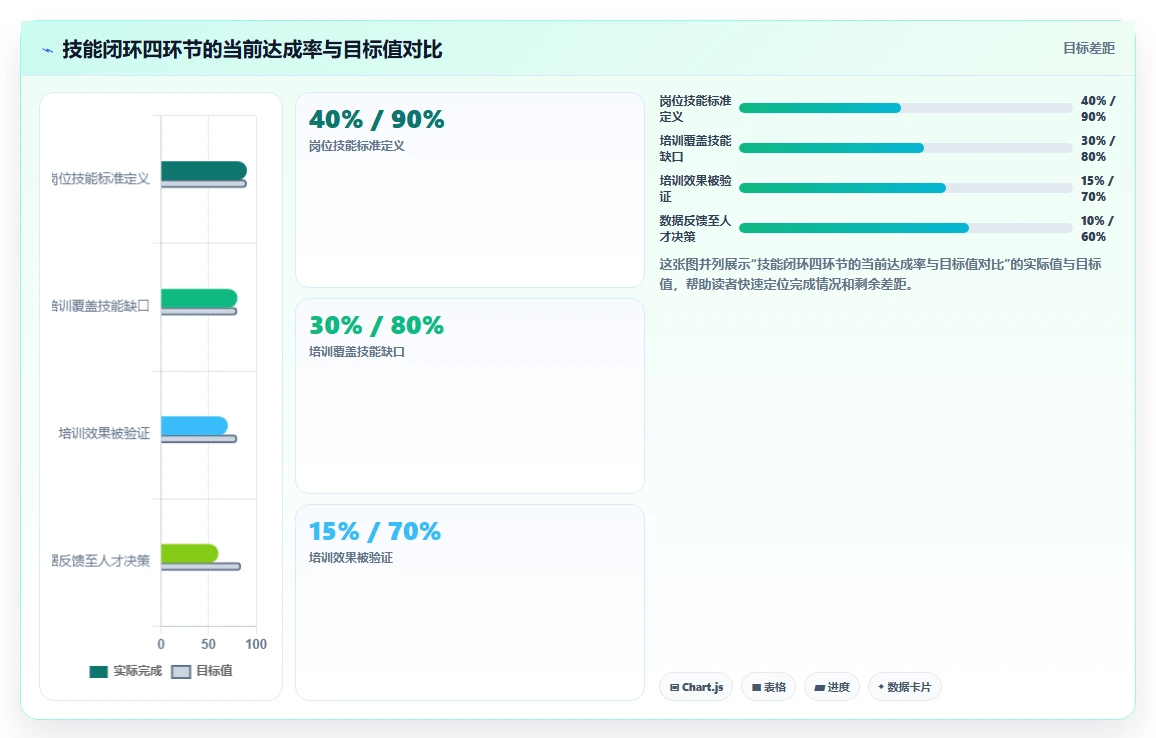The image size is (1156, 738).
Task: Click the 数据反馈至人才决策 progress bar
Action: point(905,229)
